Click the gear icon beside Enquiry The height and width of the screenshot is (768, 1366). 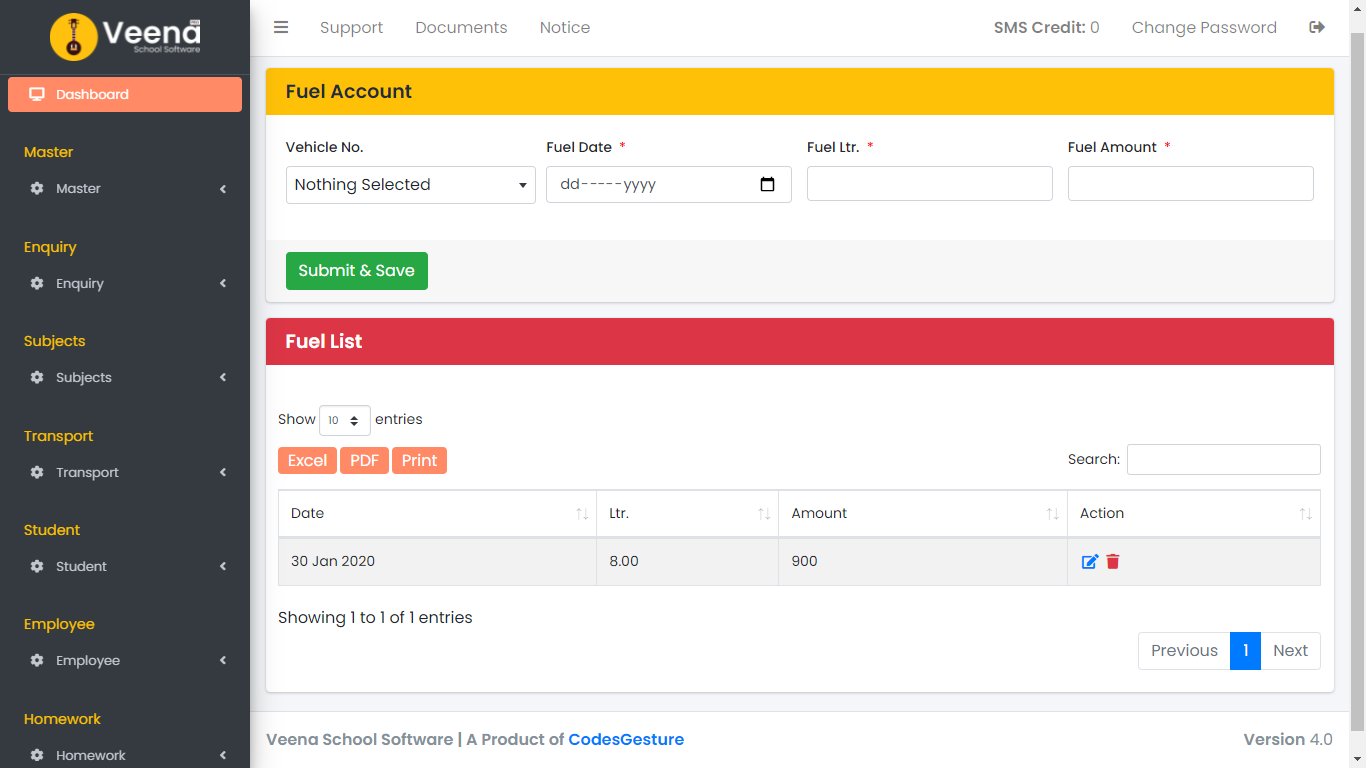[37, 283]
